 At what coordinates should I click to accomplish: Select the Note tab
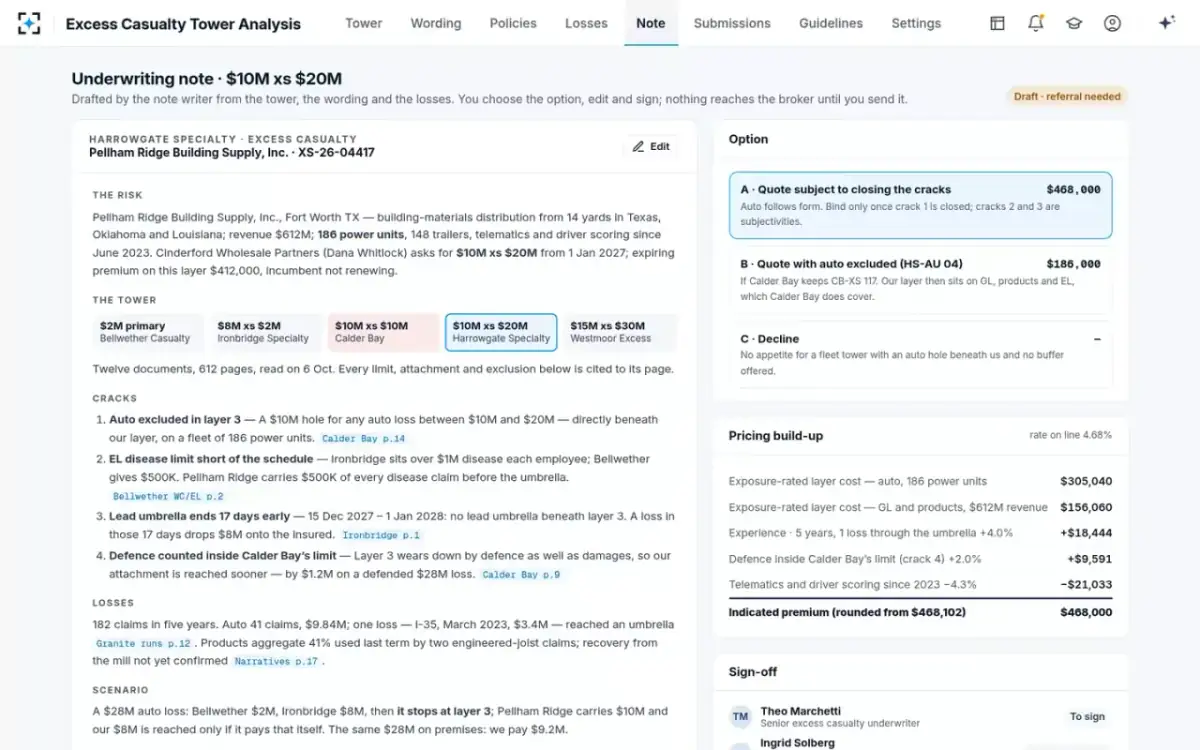(651, 23)
